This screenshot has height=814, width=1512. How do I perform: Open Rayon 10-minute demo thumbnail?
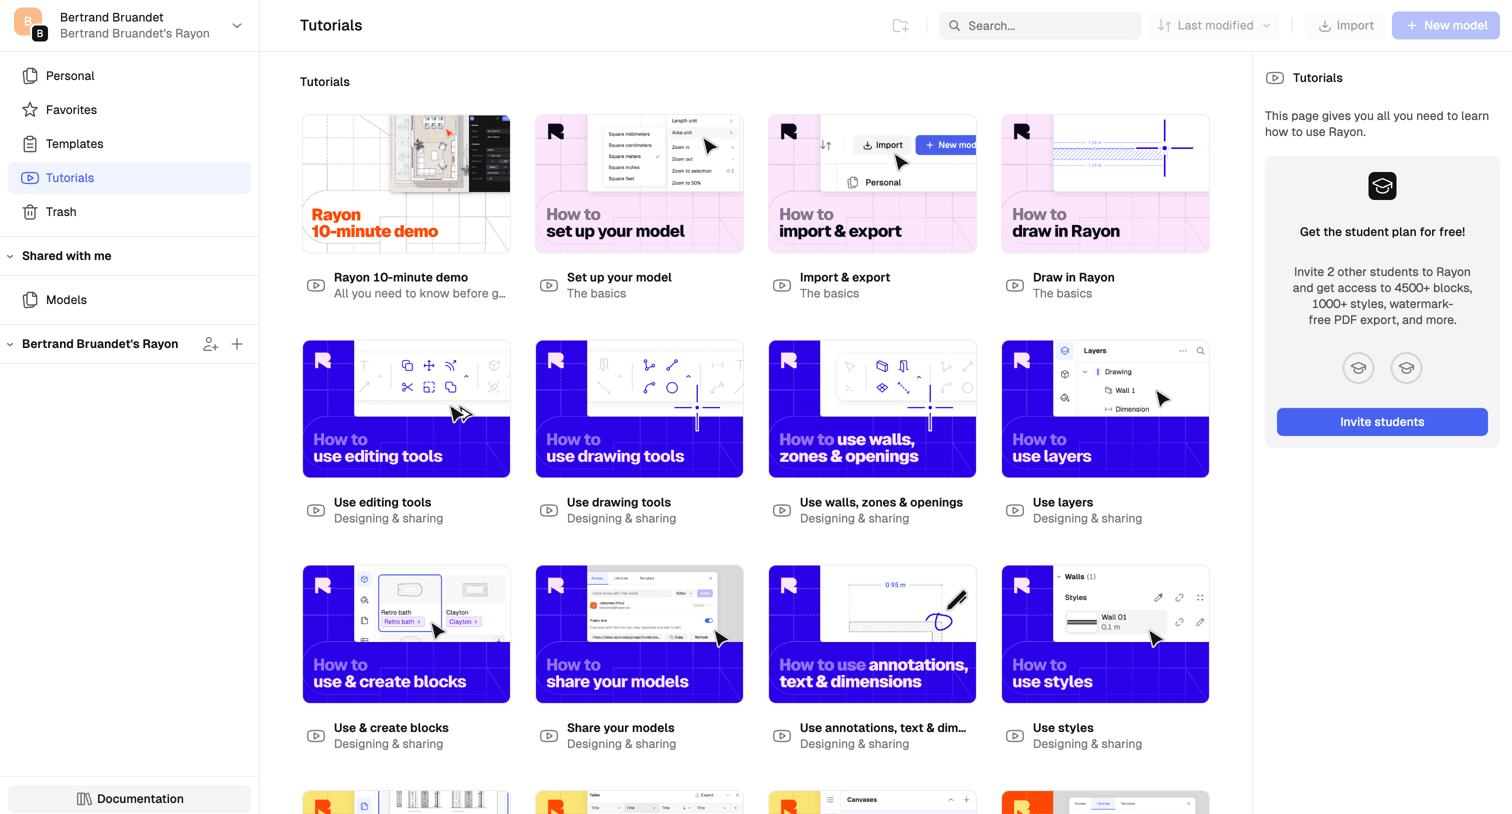point(406,184)
